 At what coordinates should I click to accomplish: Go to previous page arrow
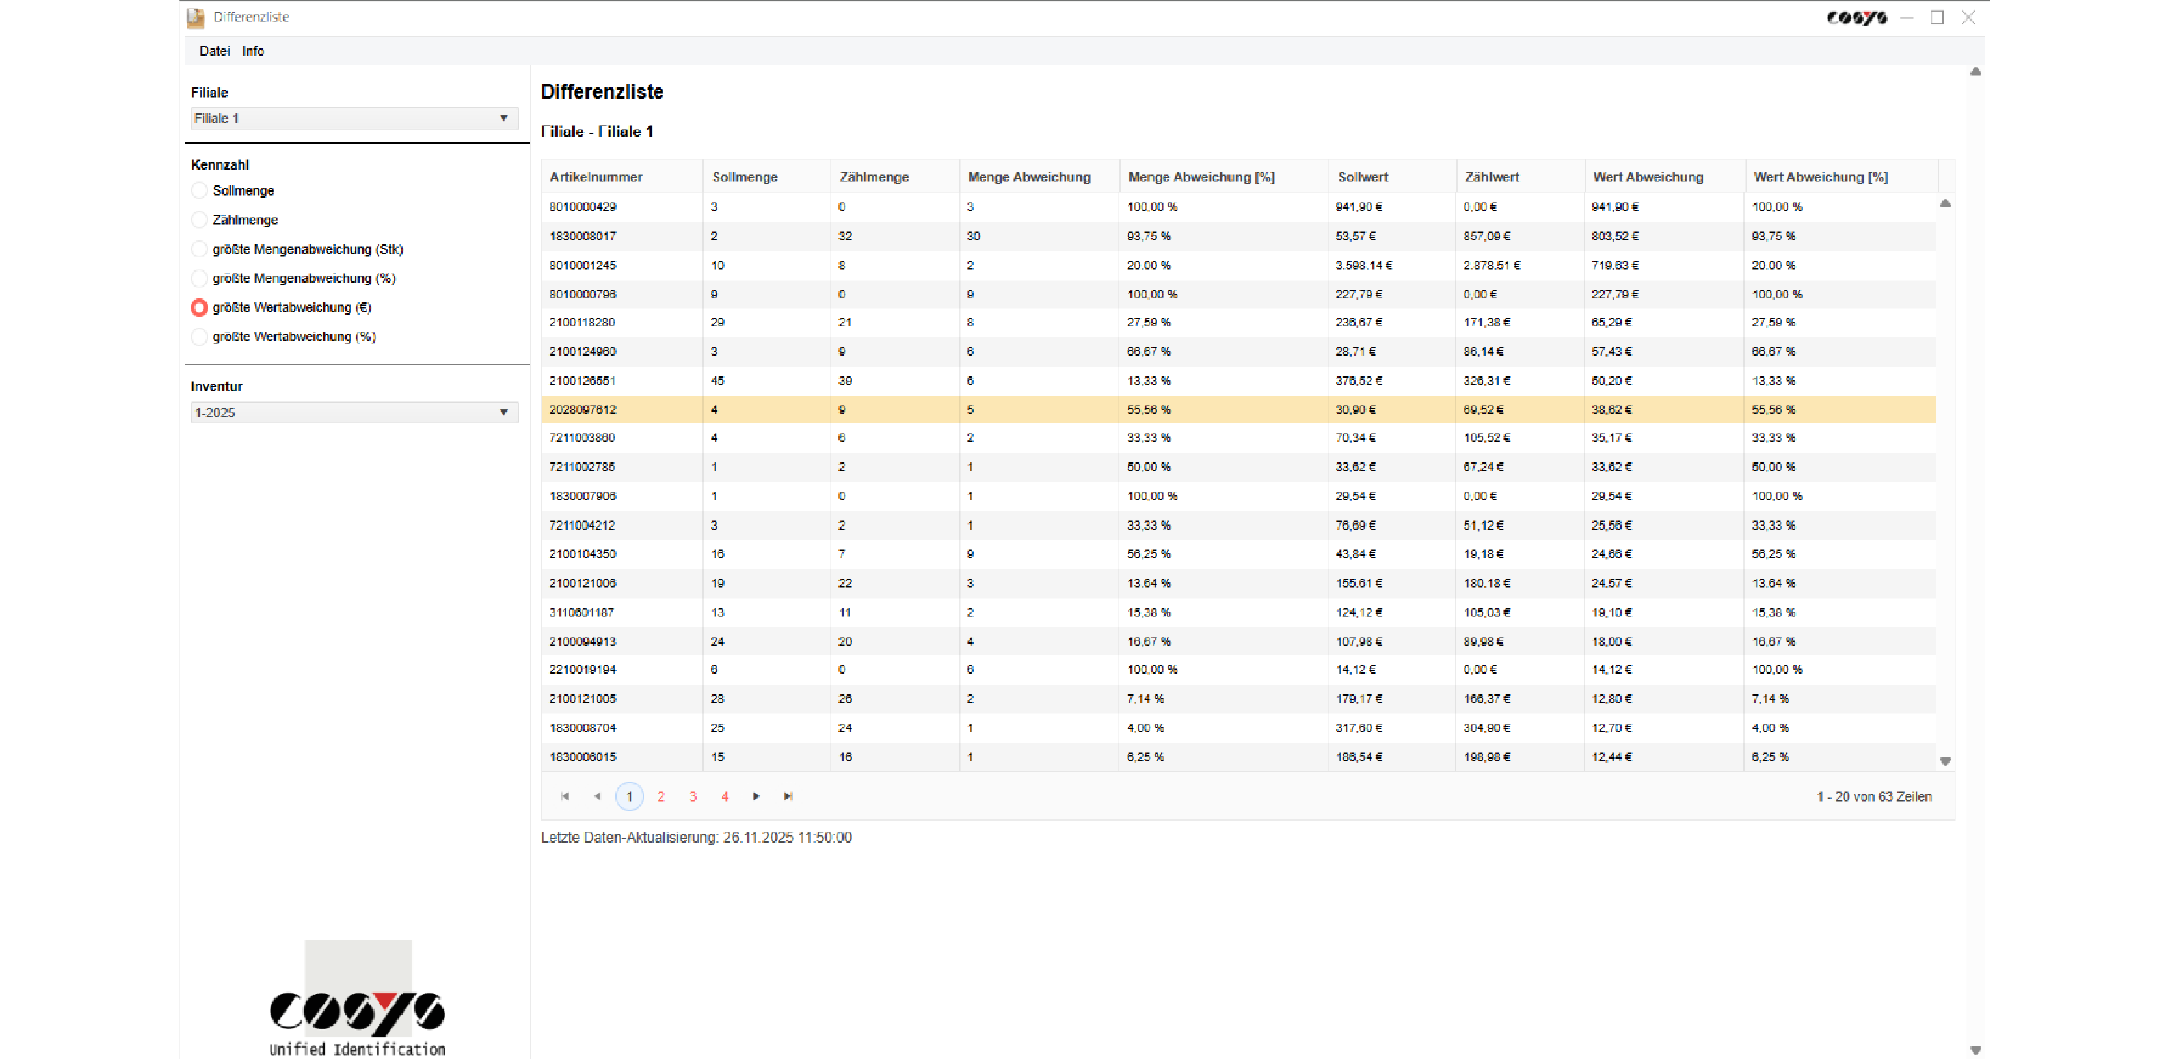click(x=597, y=797)
